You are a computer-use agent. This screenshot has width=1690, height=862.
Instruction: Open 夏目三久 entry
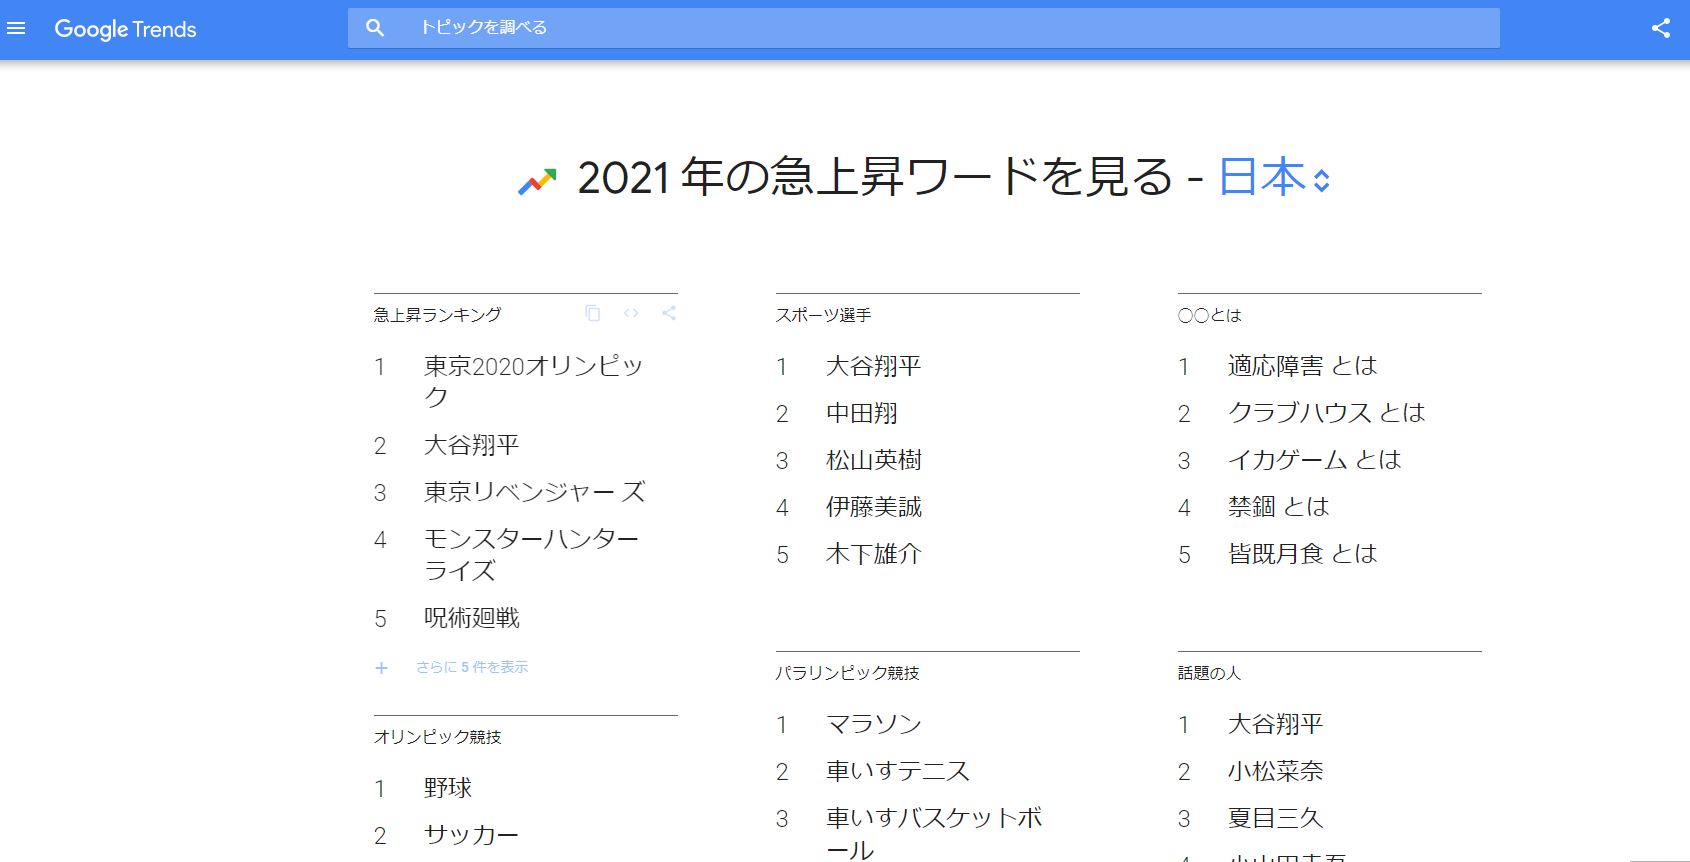(1276, 818)
